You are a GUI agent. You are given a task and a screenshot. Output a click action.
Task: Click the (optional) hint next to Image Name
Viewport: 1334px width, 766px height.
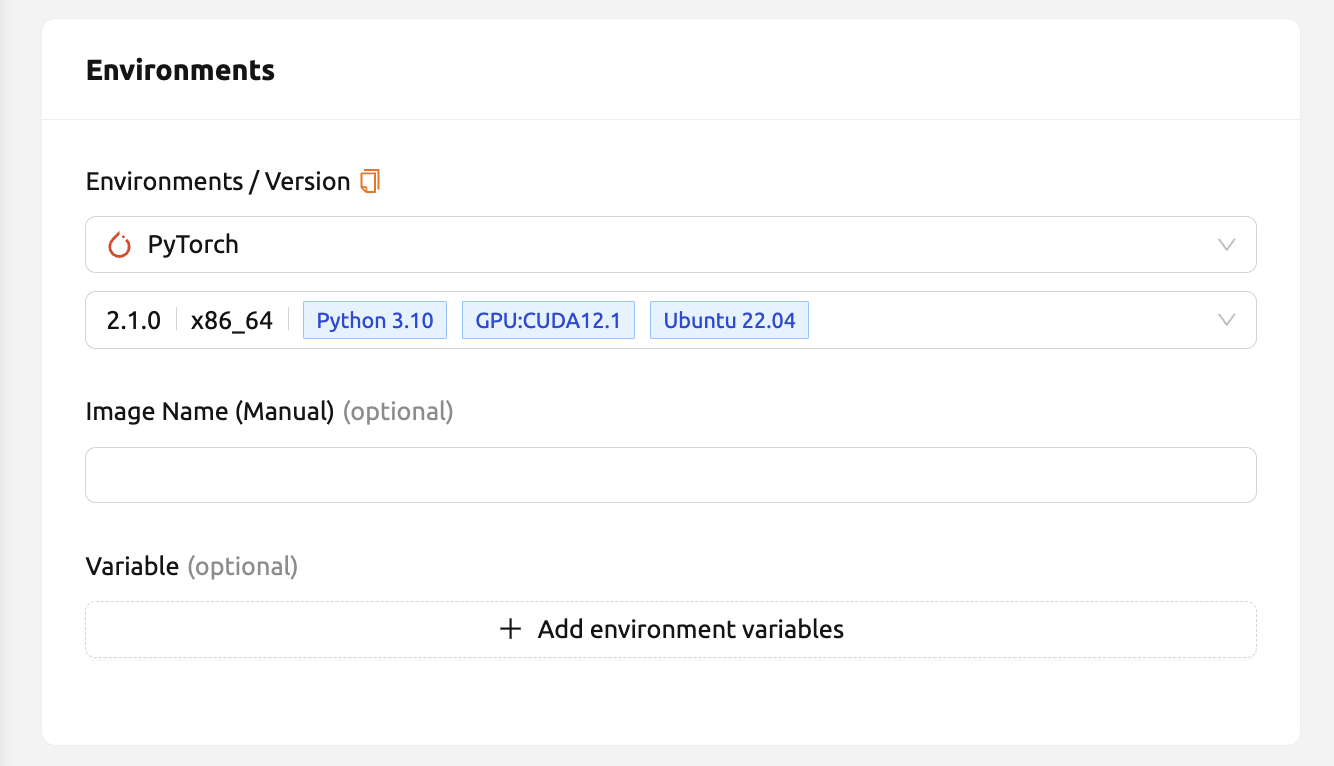click(398, 412)
